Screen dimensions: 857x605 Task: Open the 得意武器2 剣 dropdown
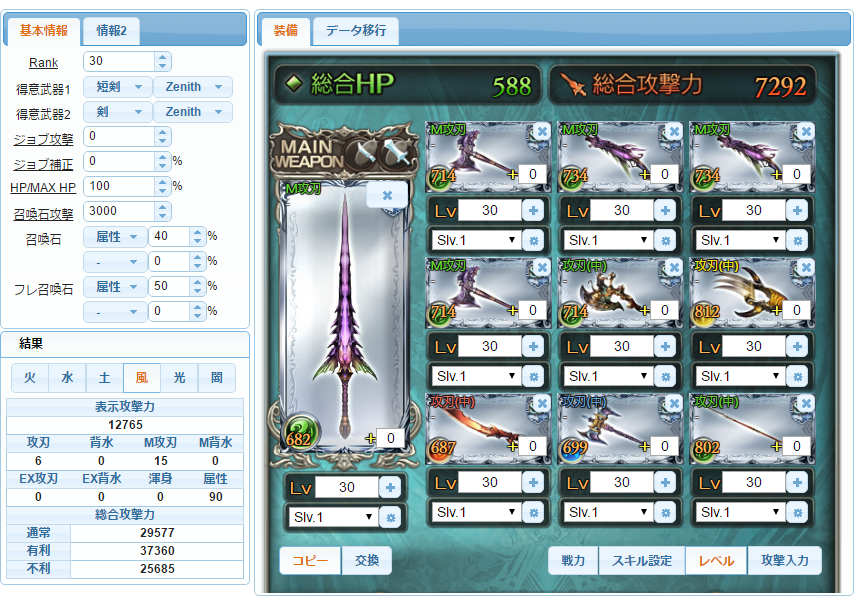[118, 111]
